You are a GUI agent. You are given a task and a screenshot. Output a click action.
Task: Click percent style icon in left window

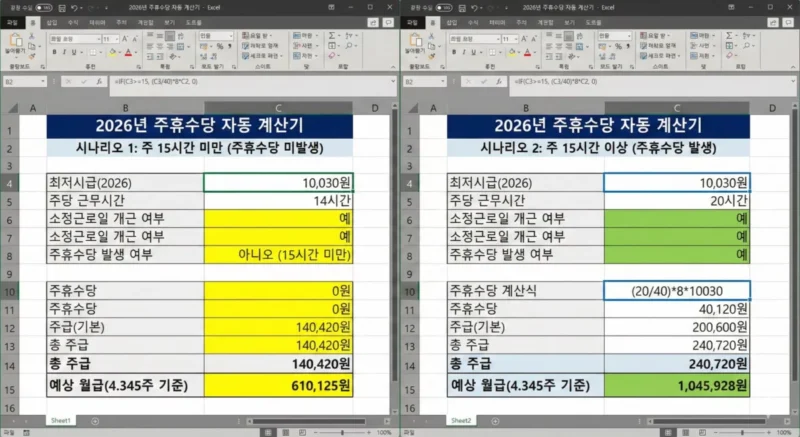(x=220, y=46)
